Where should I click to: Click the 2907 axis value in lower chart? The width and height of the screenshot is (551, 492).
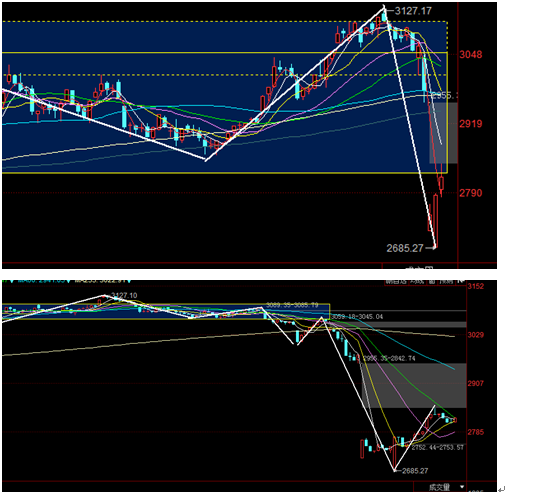[475, 383]
